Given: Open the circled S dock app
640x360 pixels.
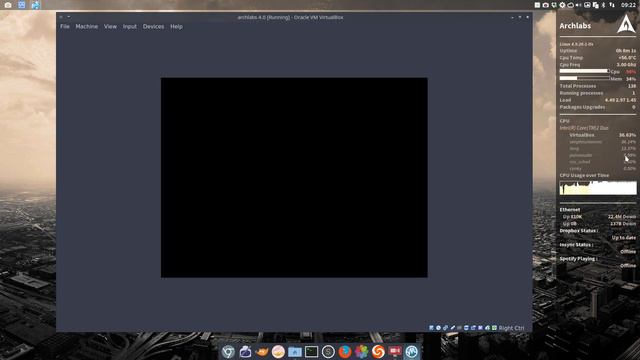Looking at the screenshot, I should point(328,351).
